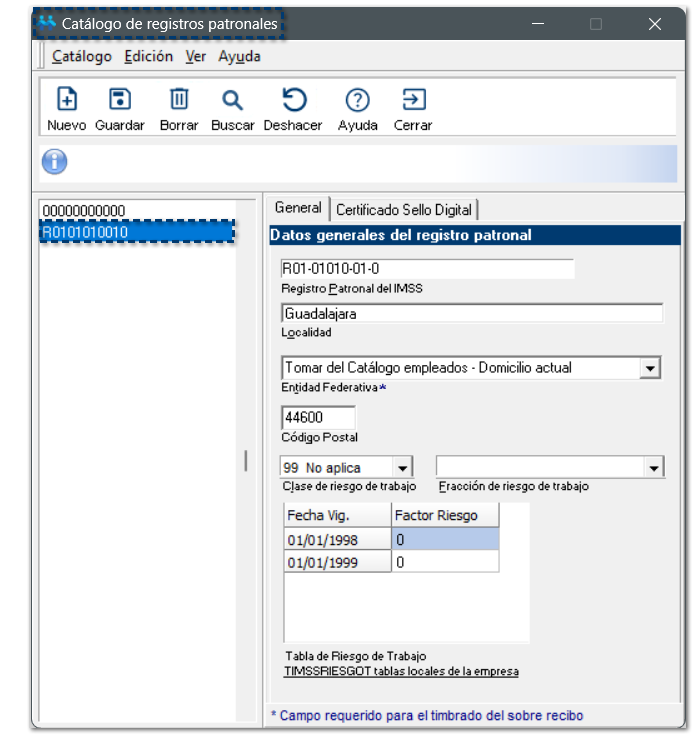
Task: Switch to Certificado Sello Digital tab
Action: click(x=403, y=210)
